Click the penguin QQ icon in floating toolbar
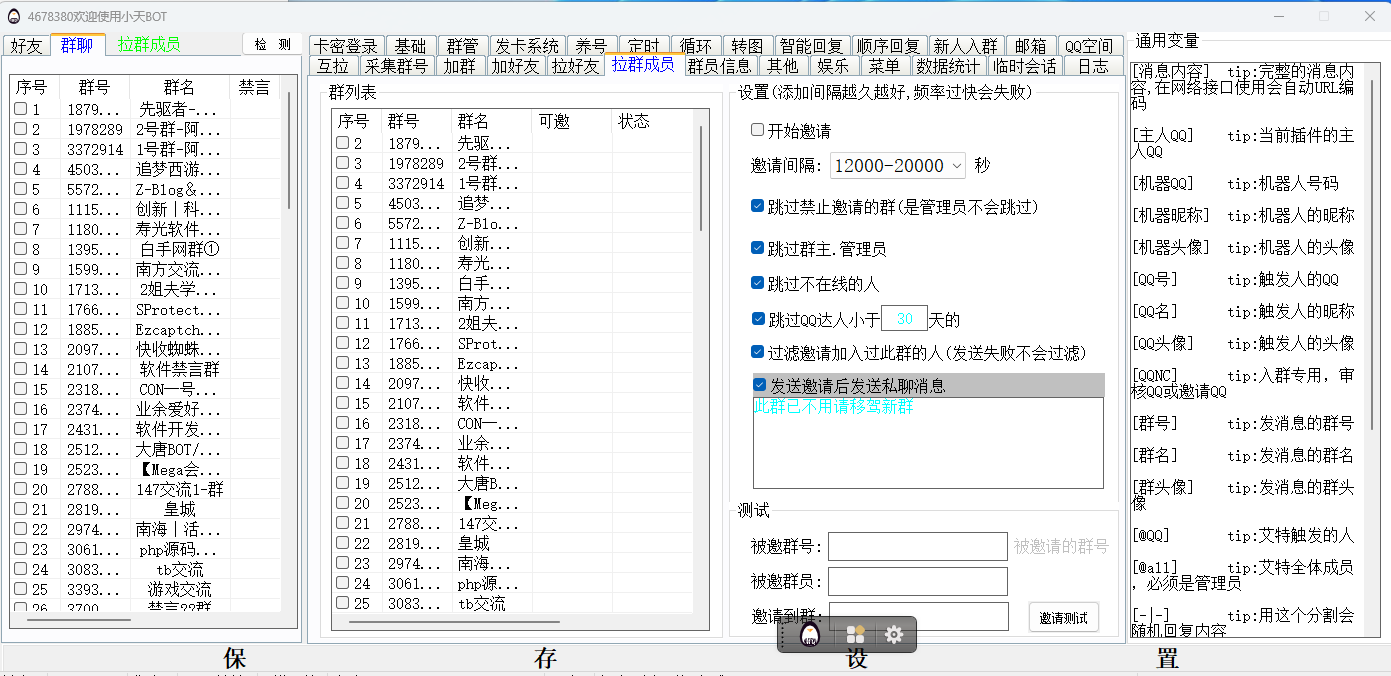This screenshot has height=676, width=1391. pyautogui.click(x=810, y=635)
